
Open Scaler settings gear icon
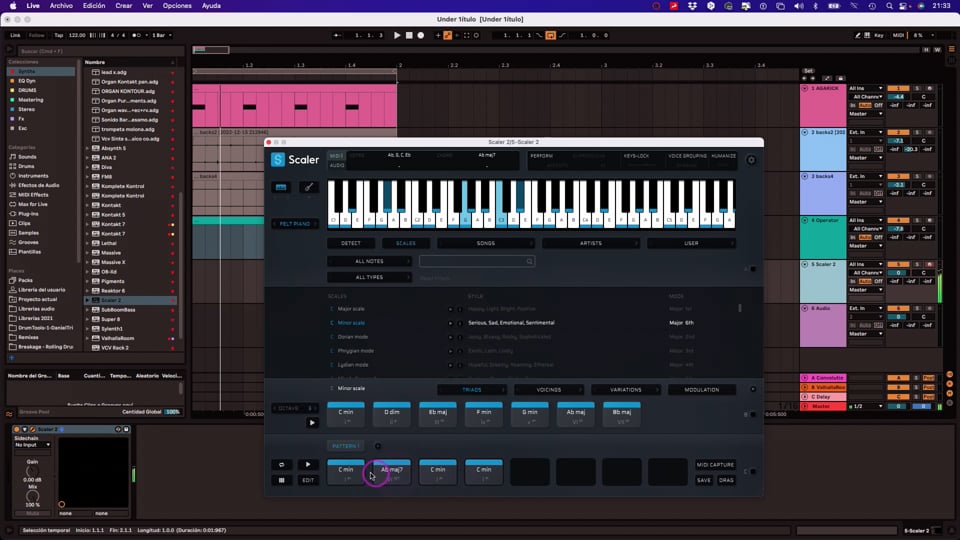pyautogui.click(x=751, y=160)
